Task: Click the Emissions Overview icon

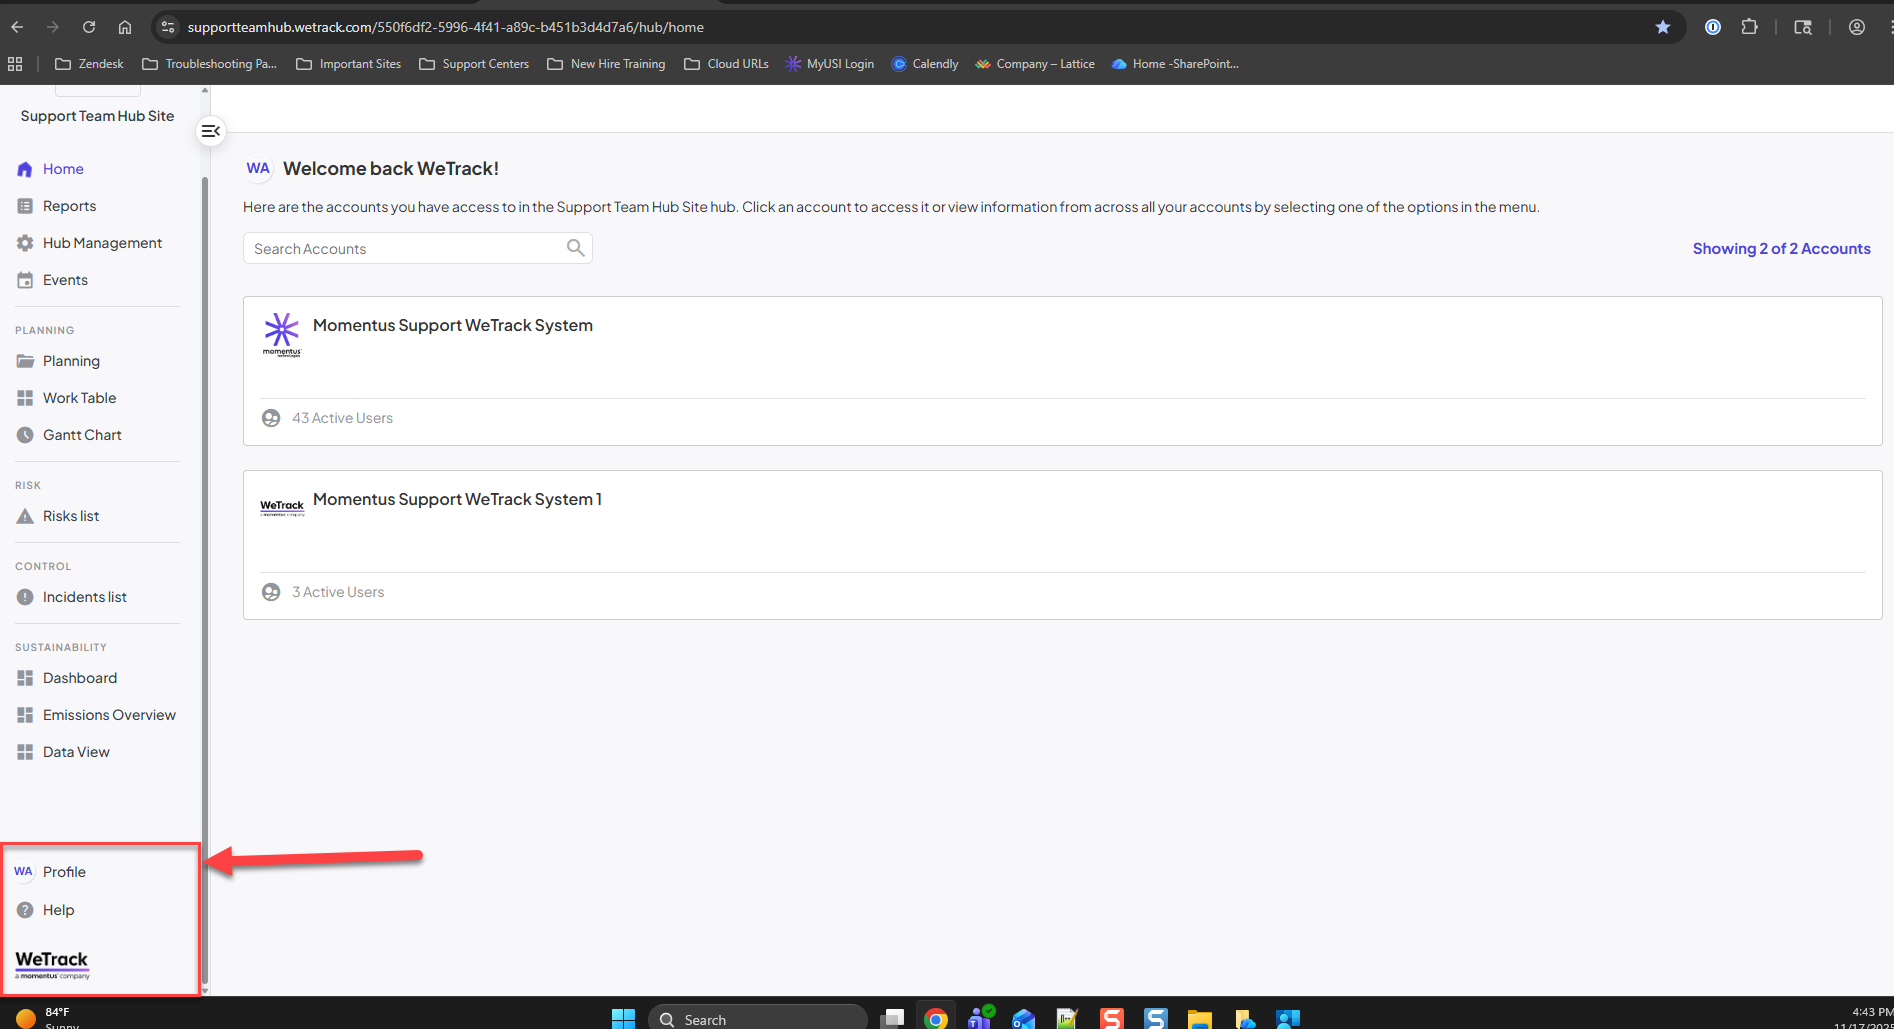Action: click(25, 715)
